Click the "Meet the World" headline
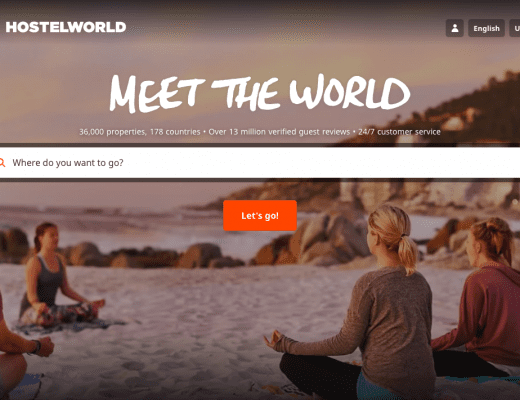 click(x=260, y=93)
